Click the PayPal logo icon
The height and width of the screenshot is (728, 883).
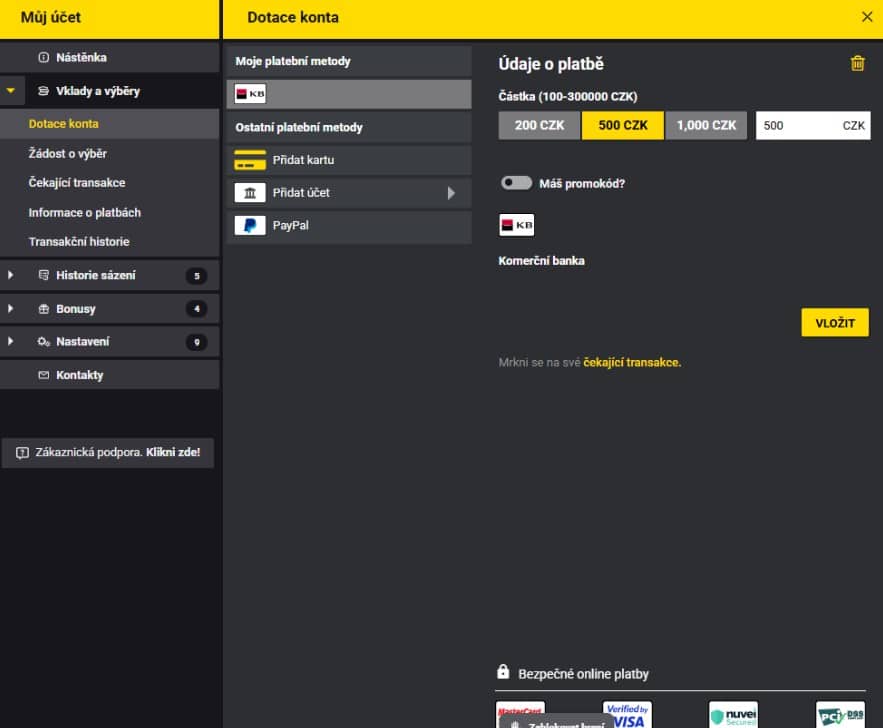tap(250, 226)
